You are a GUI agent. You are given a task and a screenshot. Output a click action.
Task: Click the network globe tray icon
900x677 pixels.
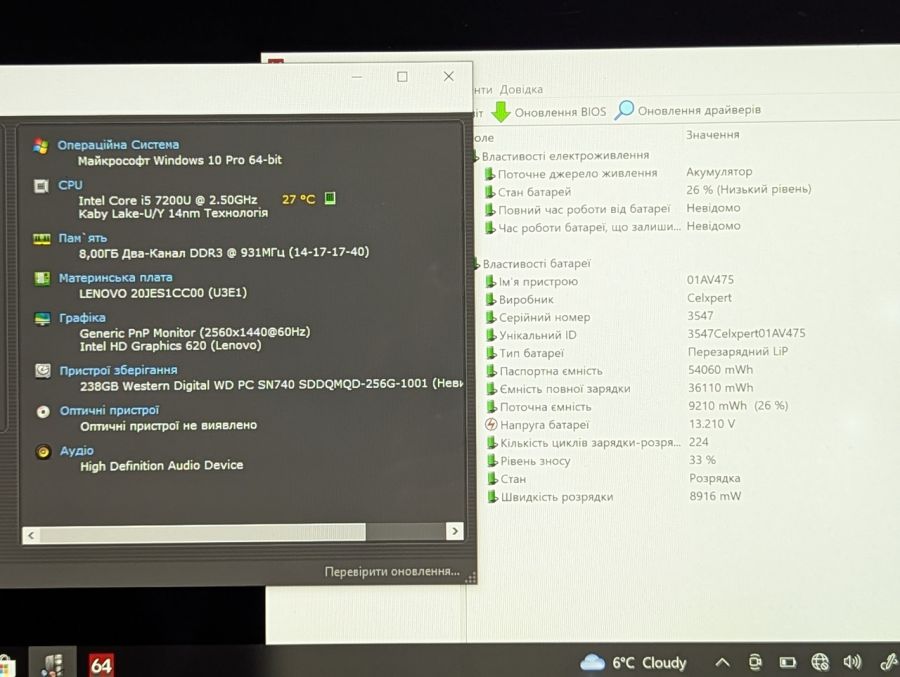click(820, 662)
